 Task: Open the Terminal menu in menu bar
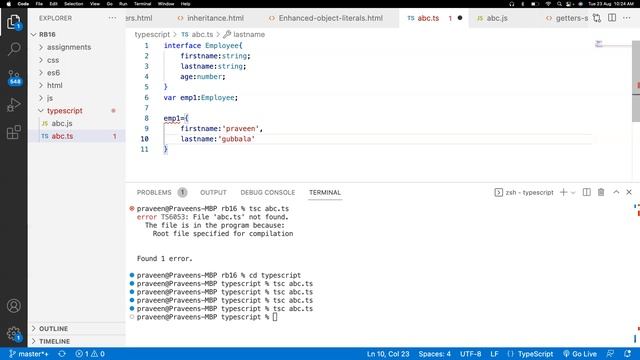click(x=142, y=4)
